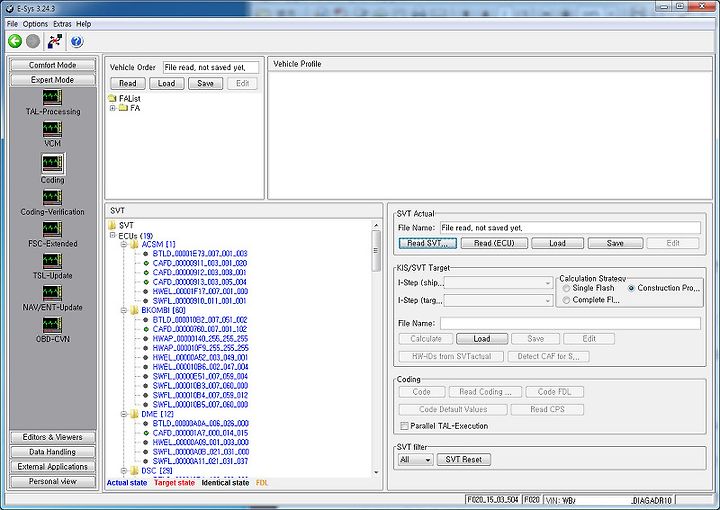This screenshot has width=720, height=510.
Task: Select the SVT root folder icon
Action: tap(112, 225)
